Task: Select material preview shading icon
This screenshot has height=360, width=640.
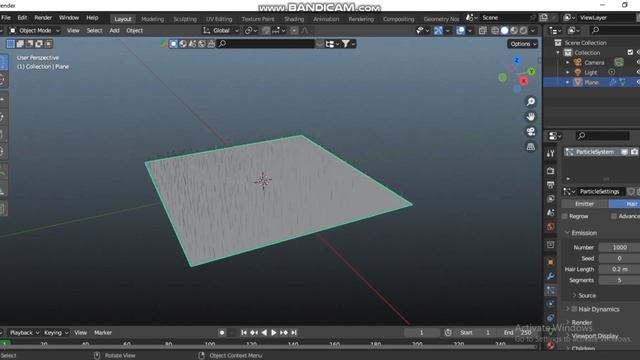Action: (x=514, y=31)
